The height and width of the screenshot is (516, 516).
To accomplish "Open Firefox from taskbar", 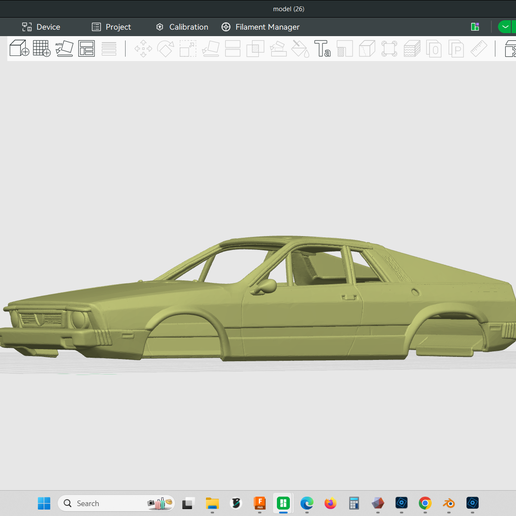I will [330, 503].
